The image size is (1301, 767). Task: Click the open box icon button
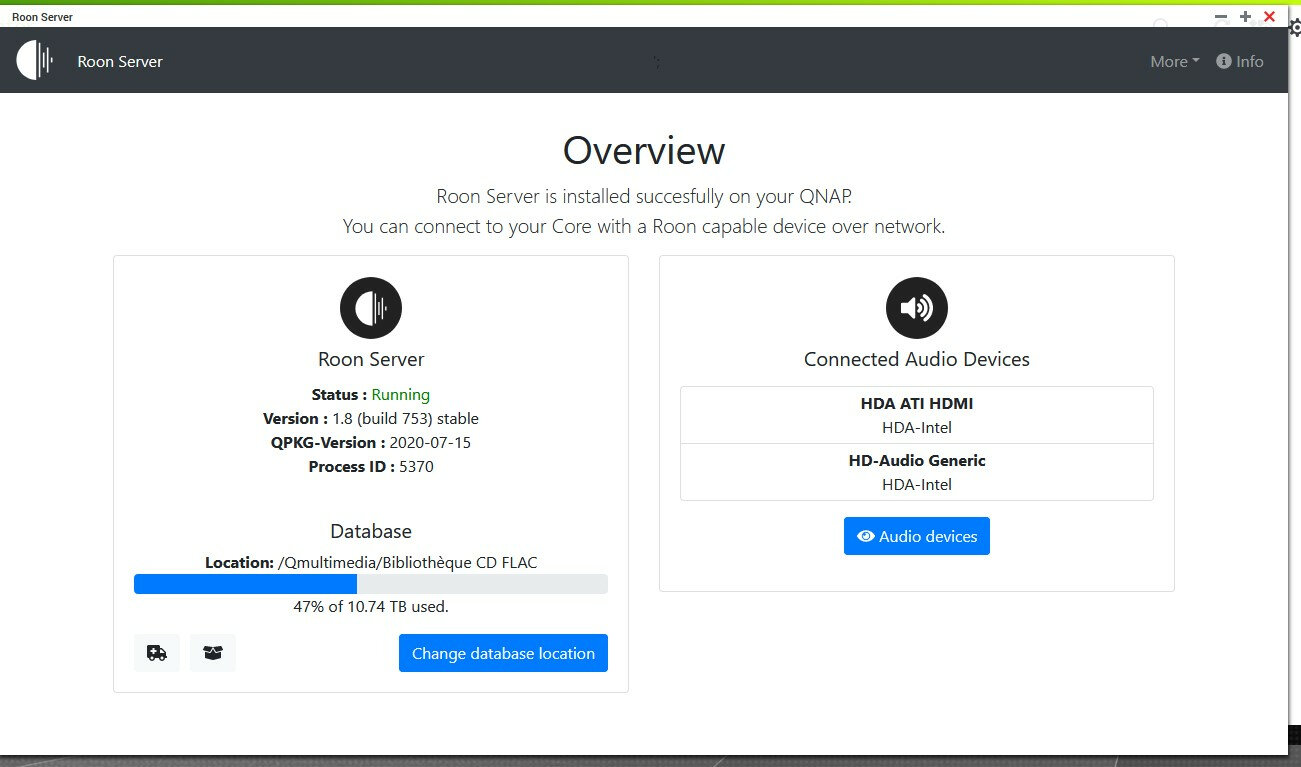213,653
